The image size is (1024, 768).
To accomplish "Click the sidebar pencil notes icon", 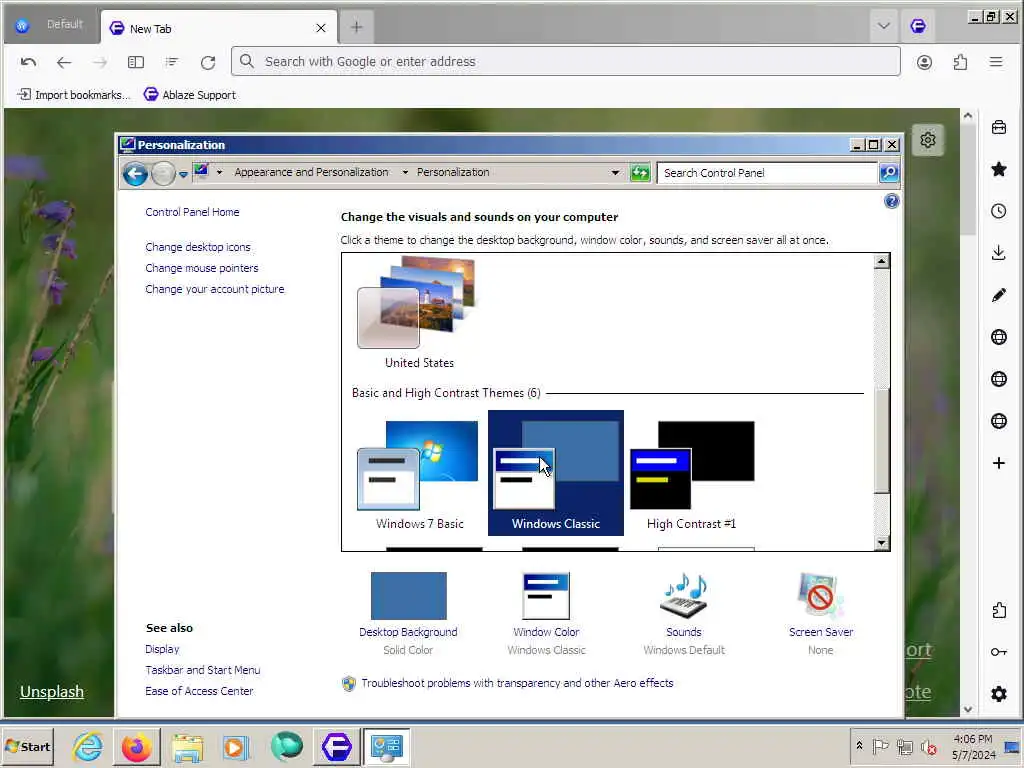I will pyautogui.click(x=999, y=295).
